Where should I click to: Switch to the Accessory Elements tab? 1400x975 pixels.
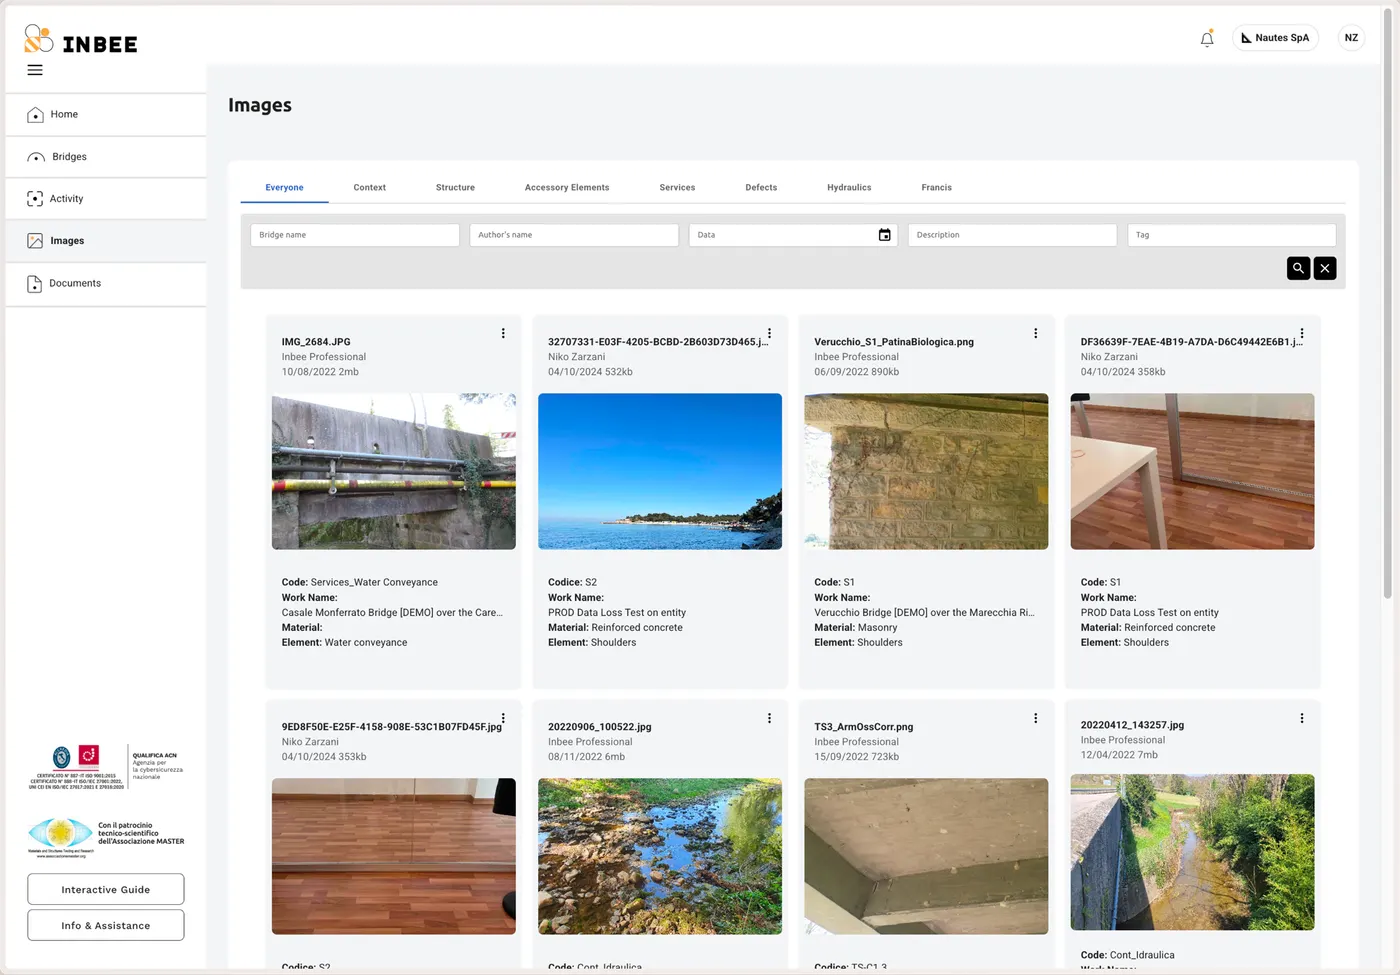(x=567, y=188)
